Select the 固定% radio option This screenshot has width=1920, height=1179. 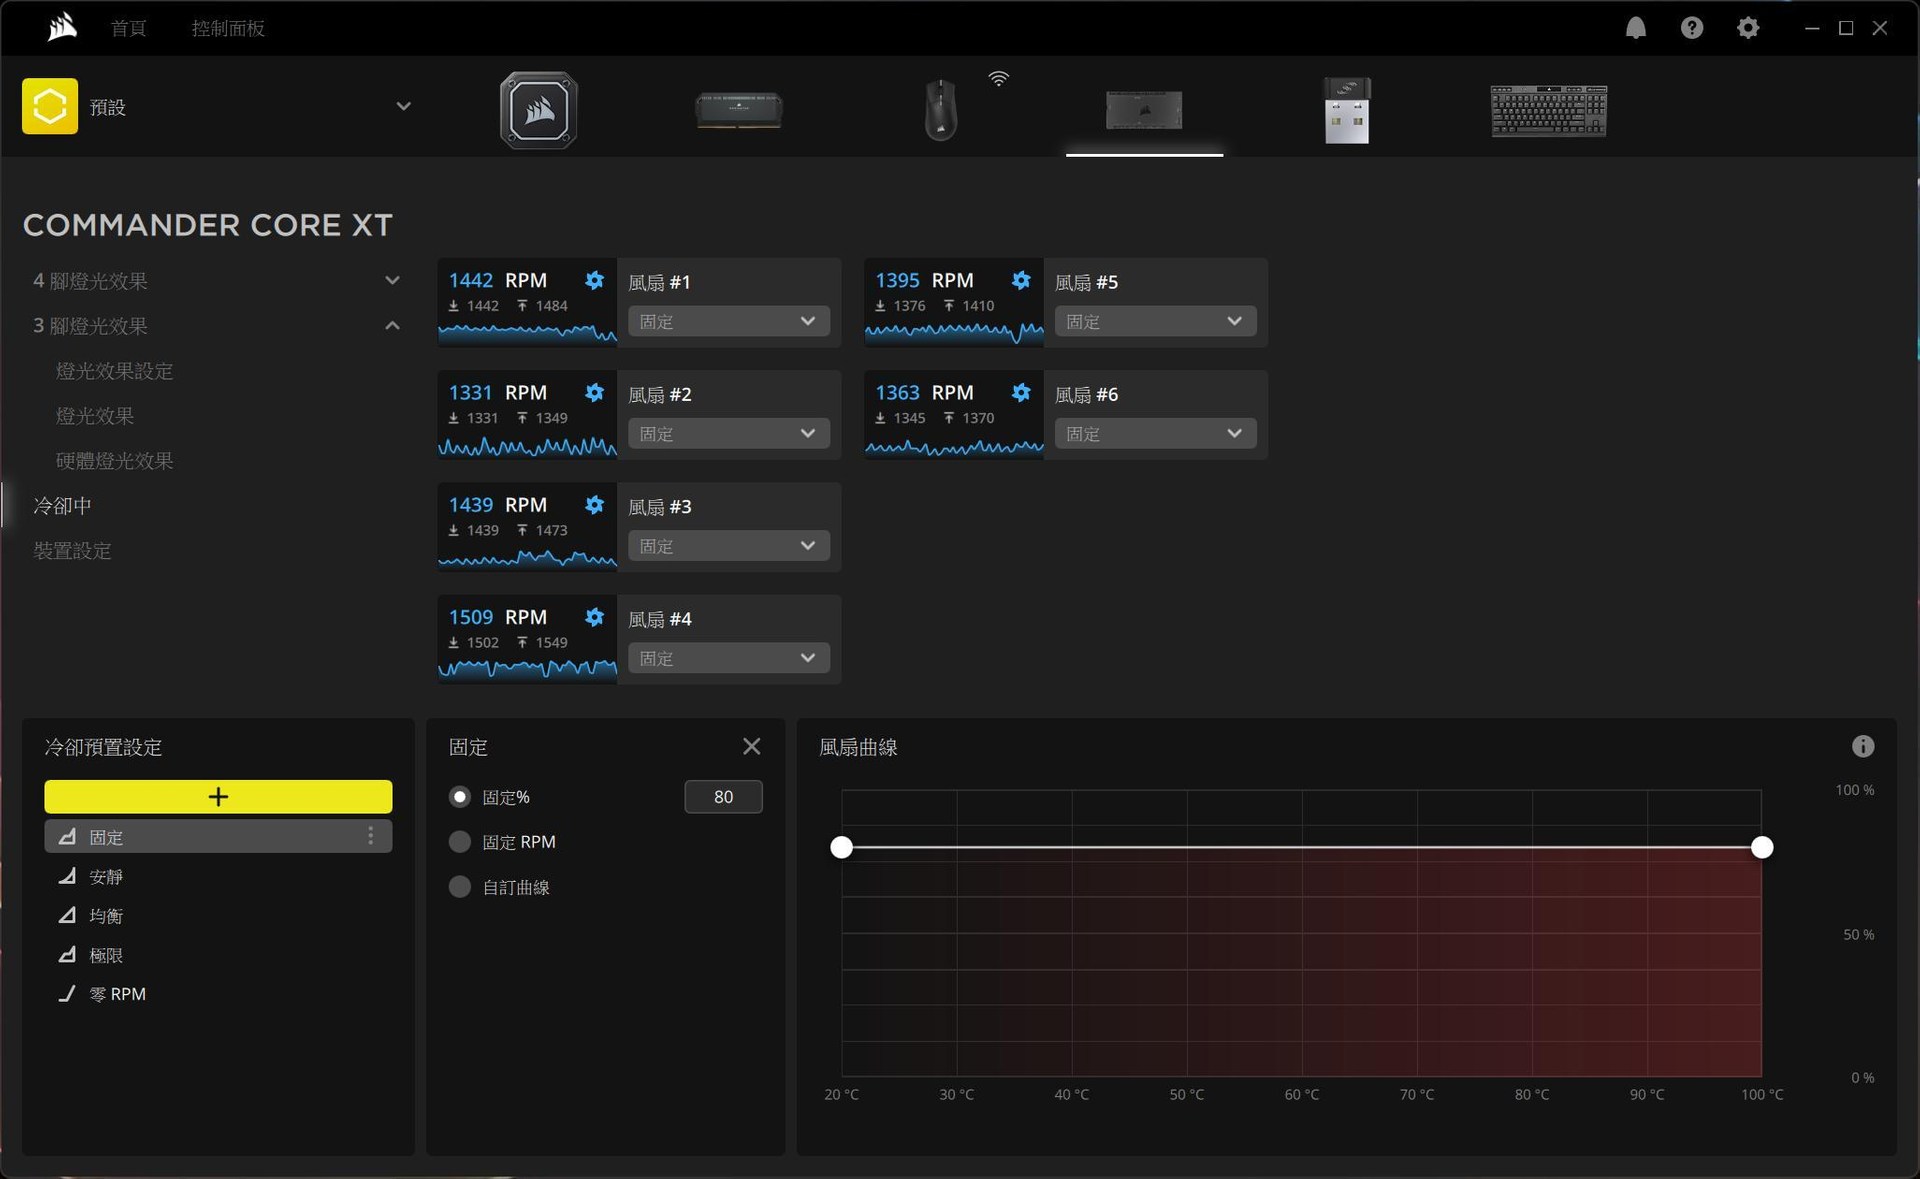click(460, 797)
